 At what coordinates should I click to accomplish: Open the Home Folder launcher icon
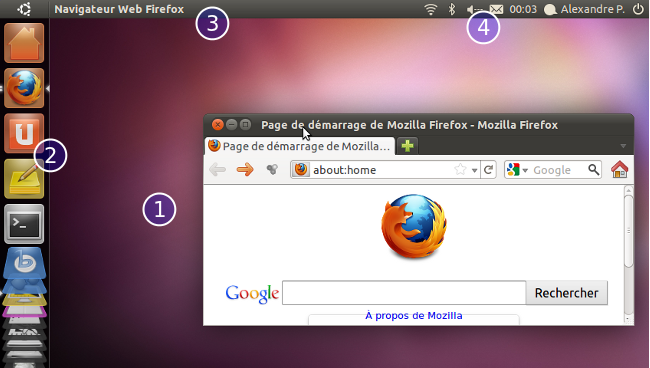click(24, 43)
